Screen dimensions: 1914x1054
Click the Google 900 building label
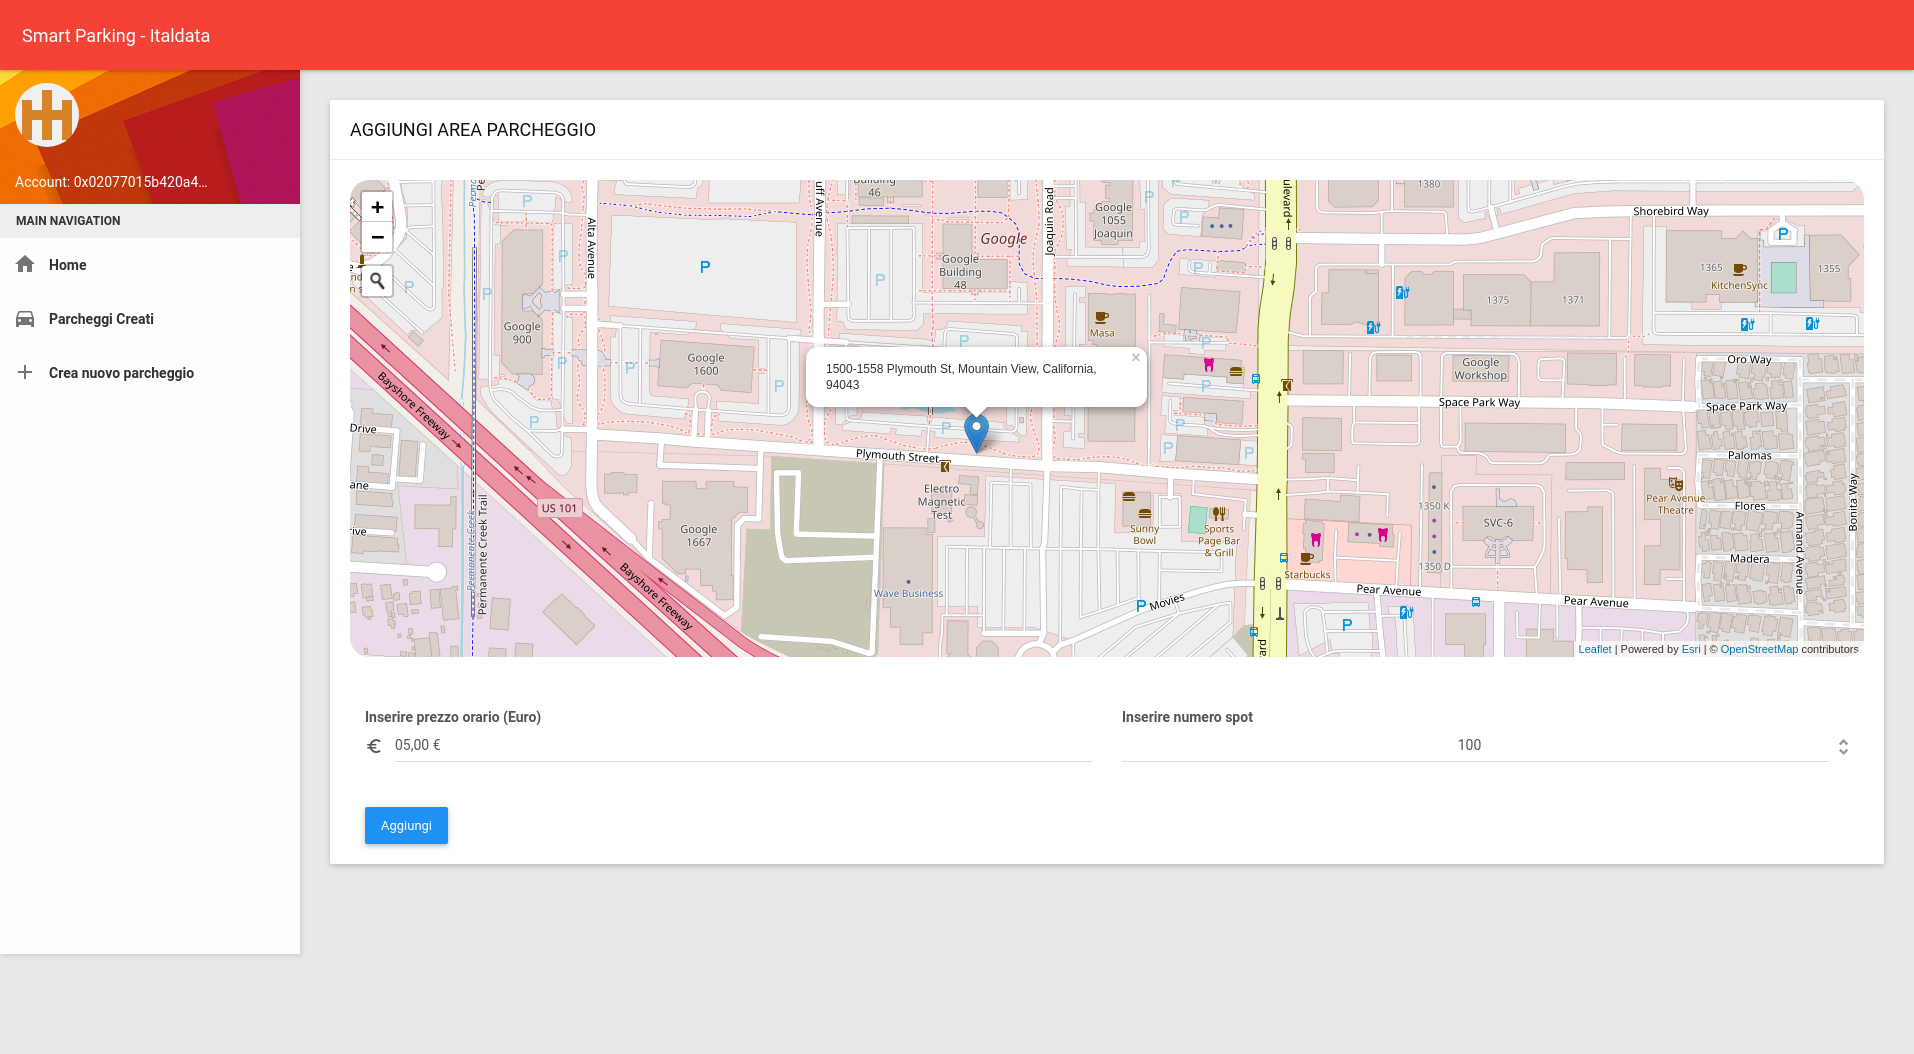pyautogui.click(x=522, y=333)
